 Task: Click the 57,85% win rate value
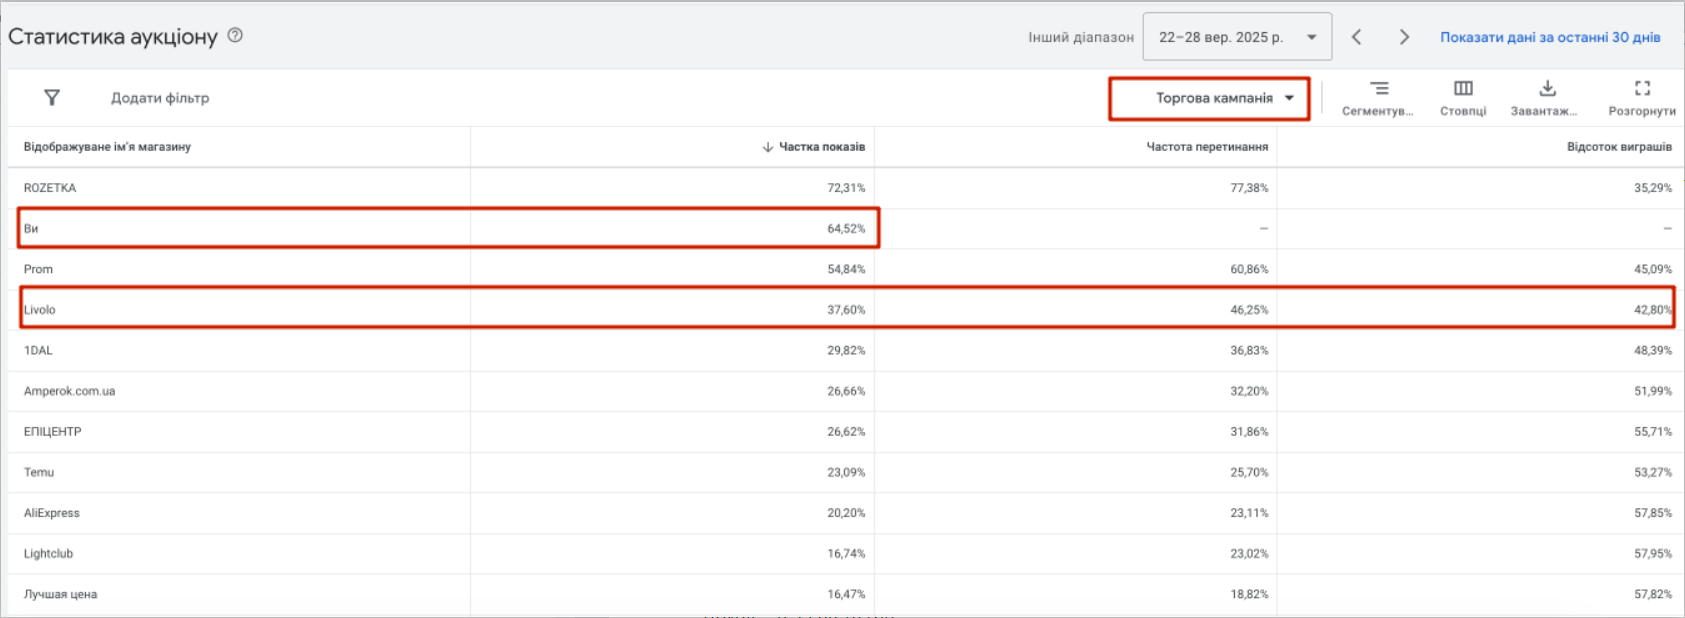click(x=1653, y=513)
